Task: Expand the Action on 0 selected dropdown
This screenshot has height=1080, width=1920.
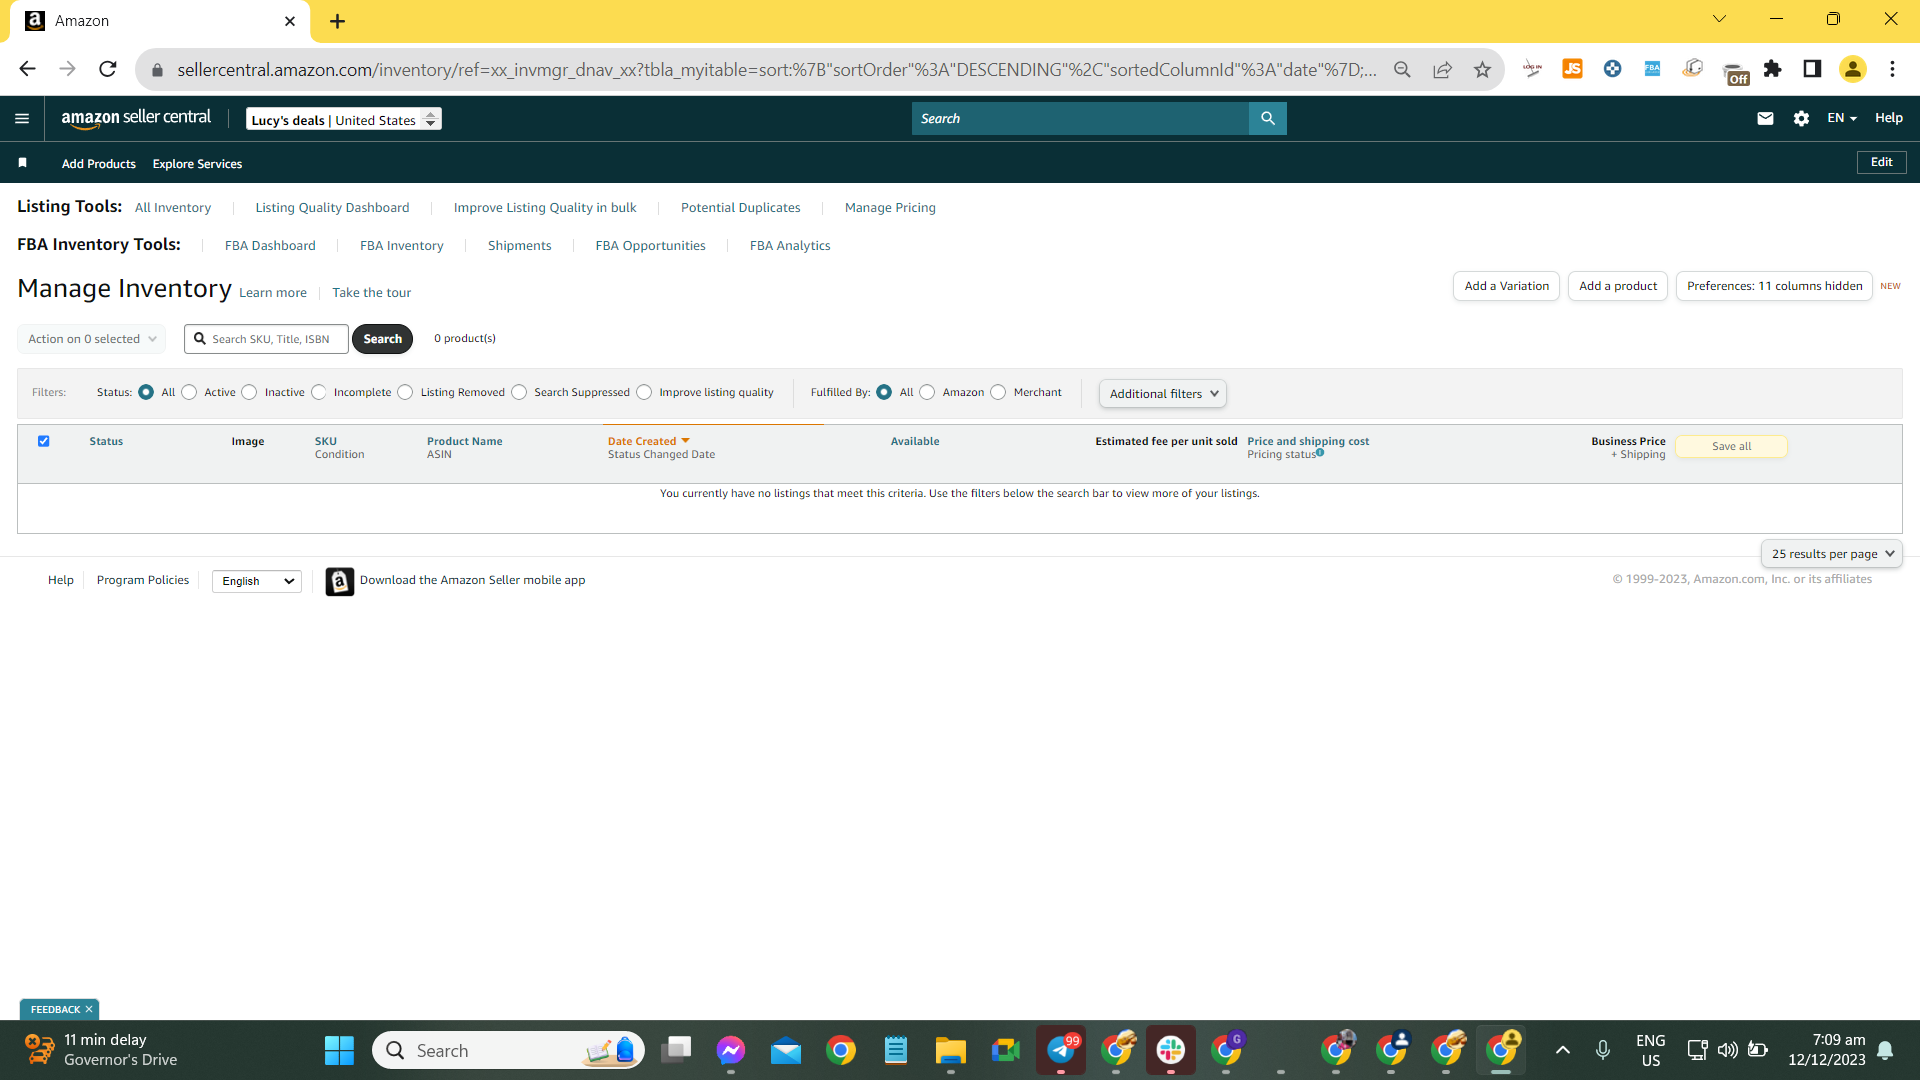Action: (x=92, y=339)
